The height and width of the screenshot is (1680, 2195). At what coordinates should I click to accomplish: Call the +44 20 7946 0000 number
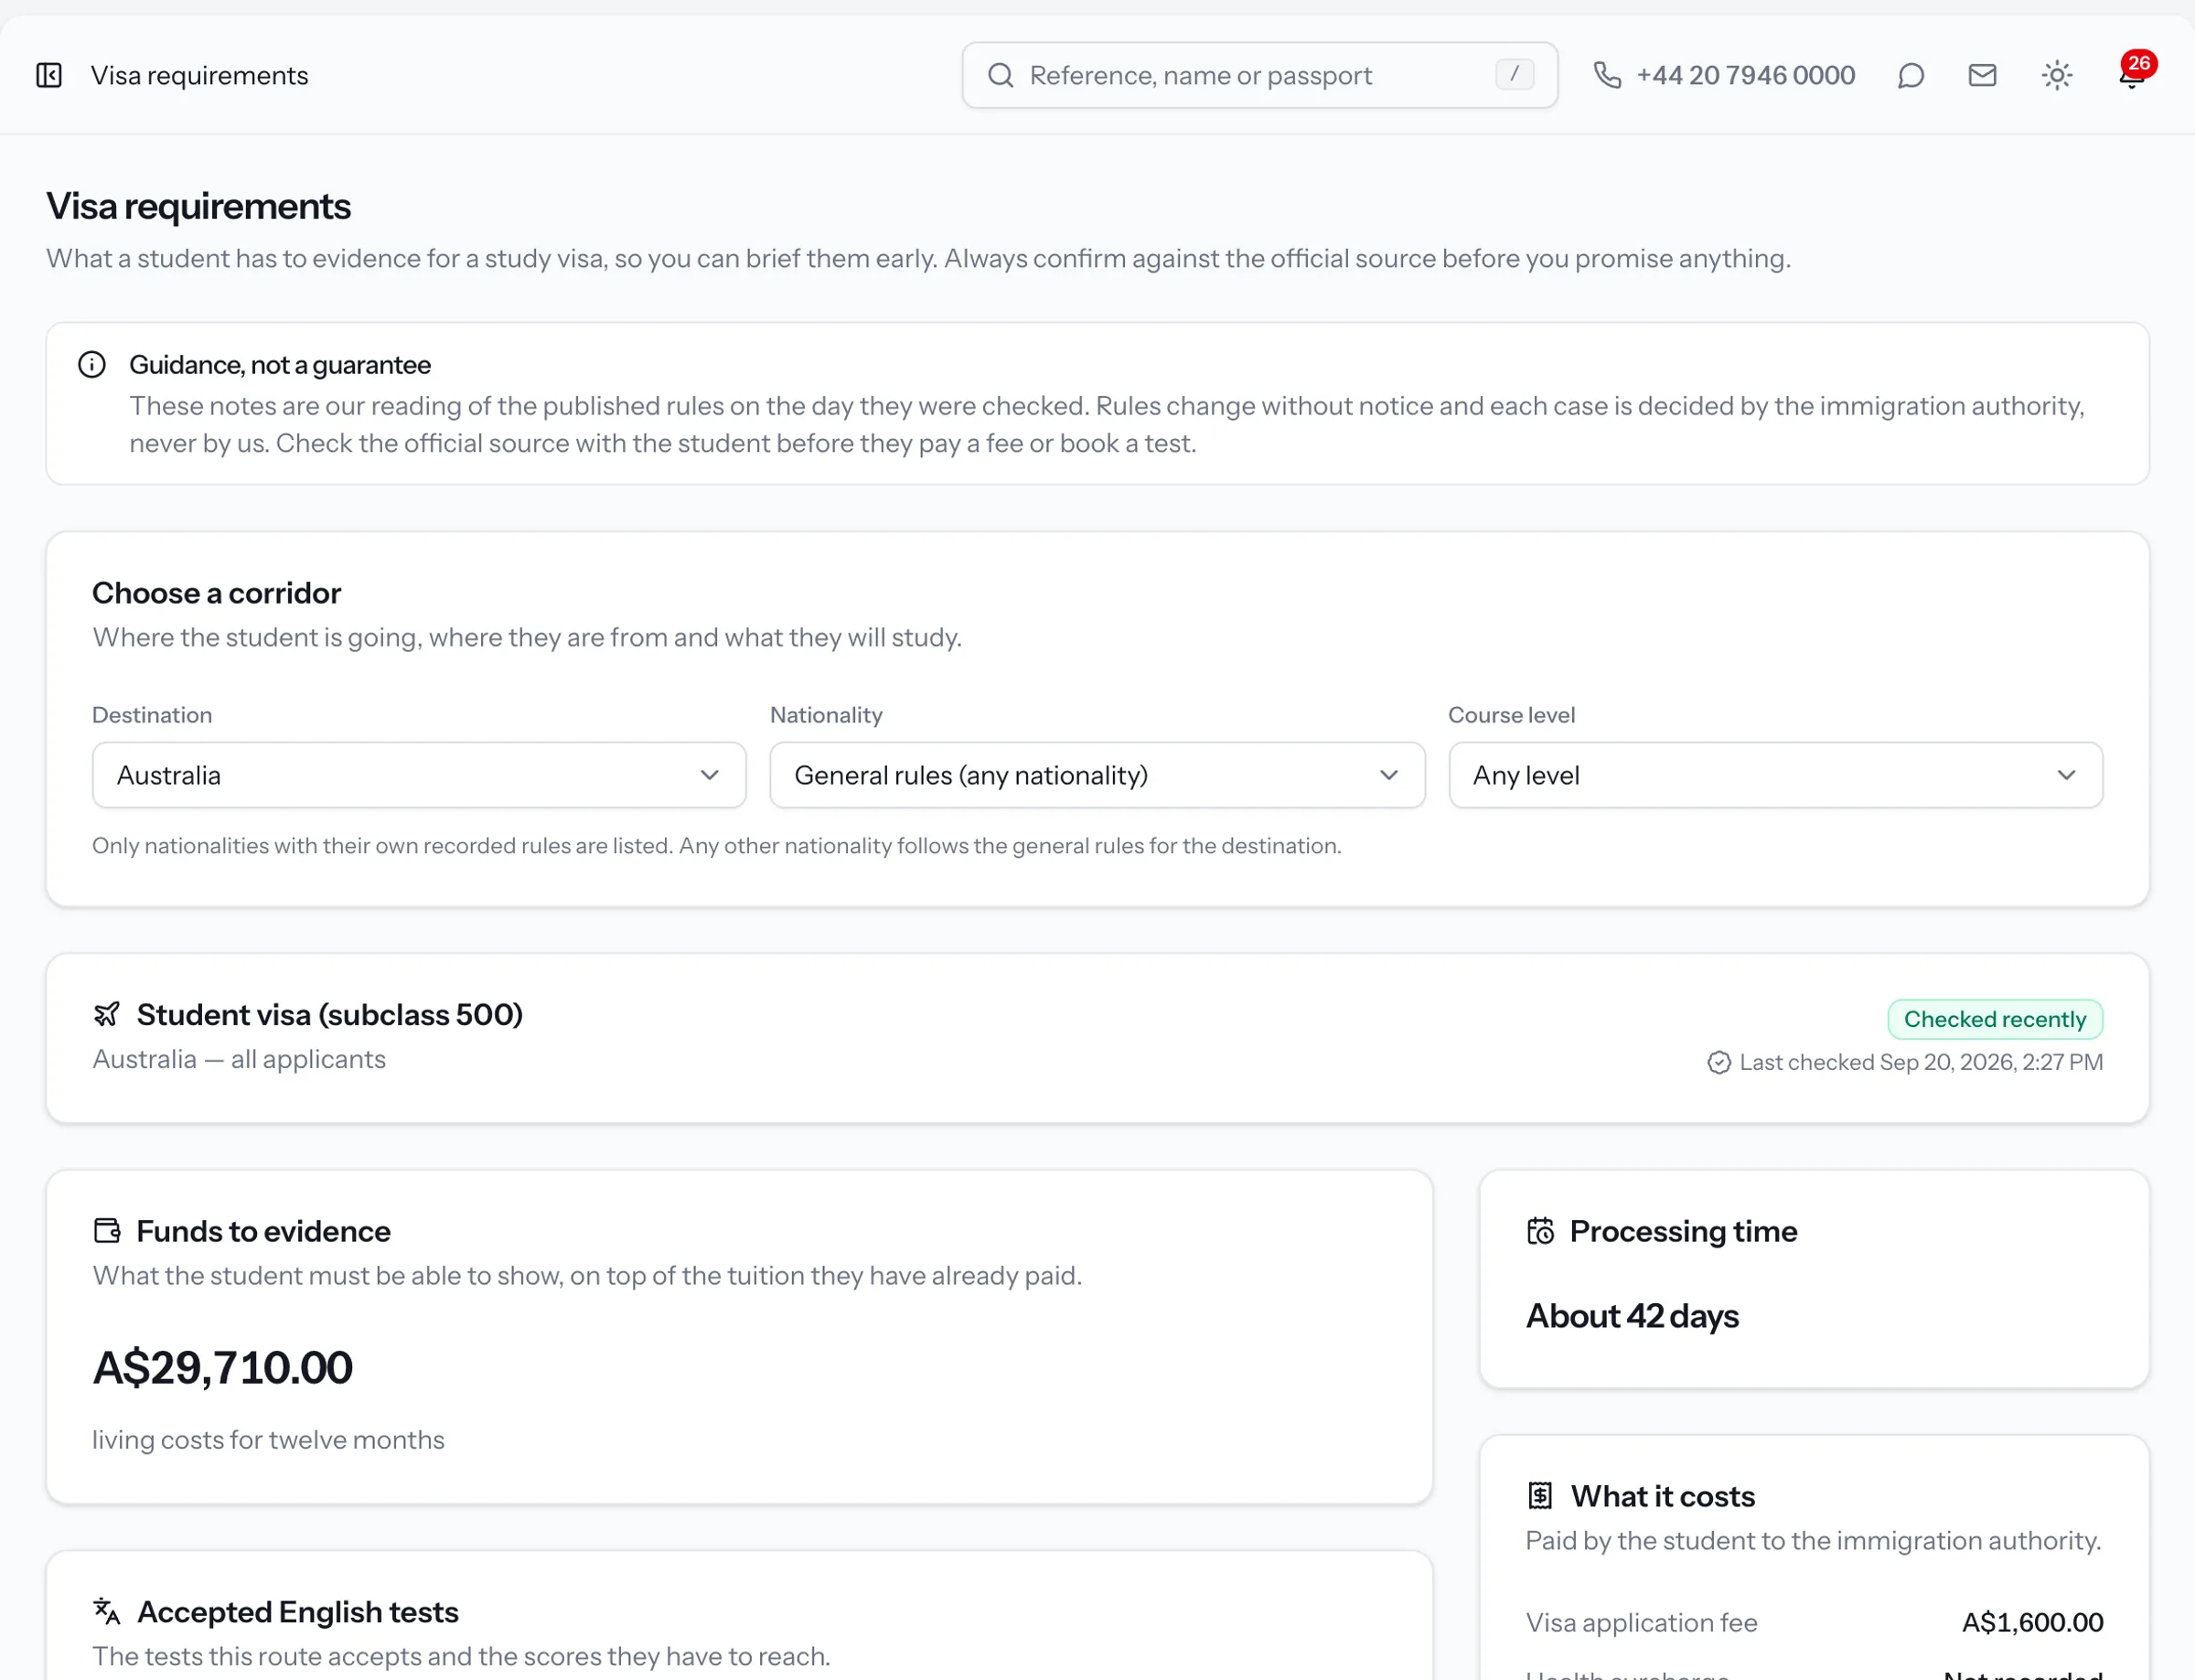(x=1745, y=75)
